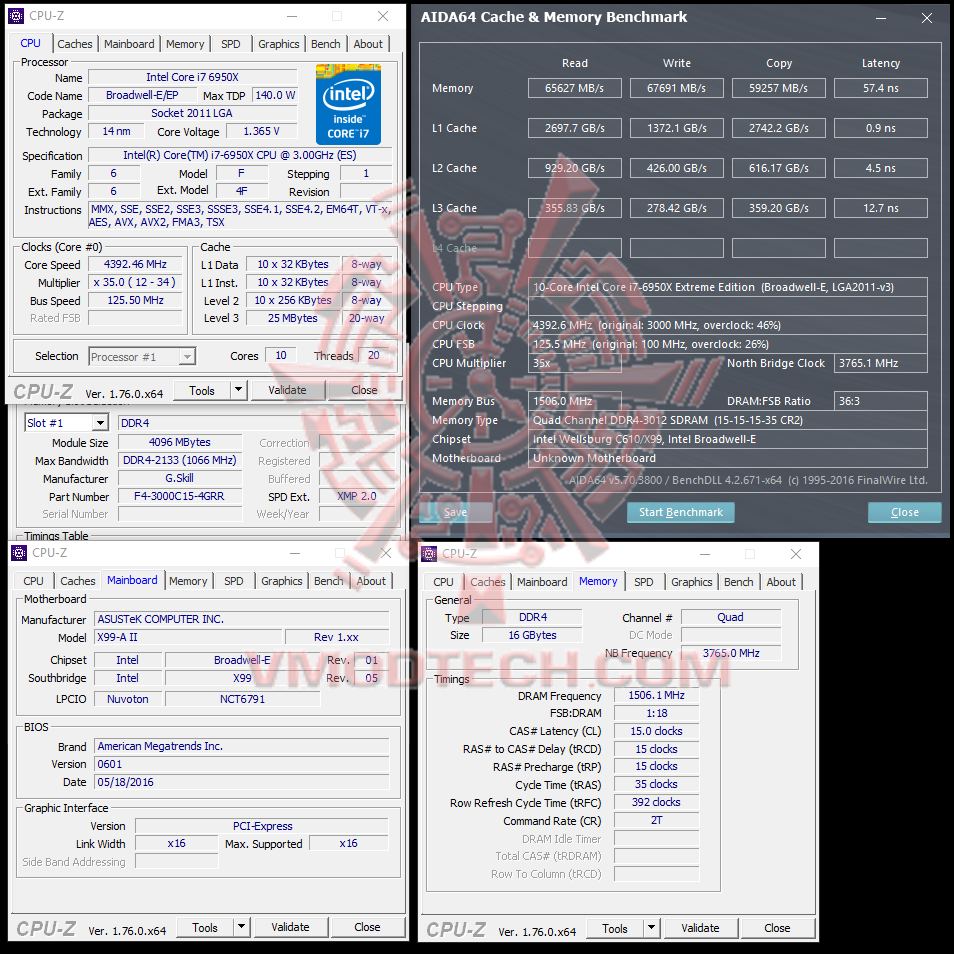The height and width of the screenshot is (954, 954).
Task: Click Tools button in Memory CPU-Z window
Action: coord(615,928)
